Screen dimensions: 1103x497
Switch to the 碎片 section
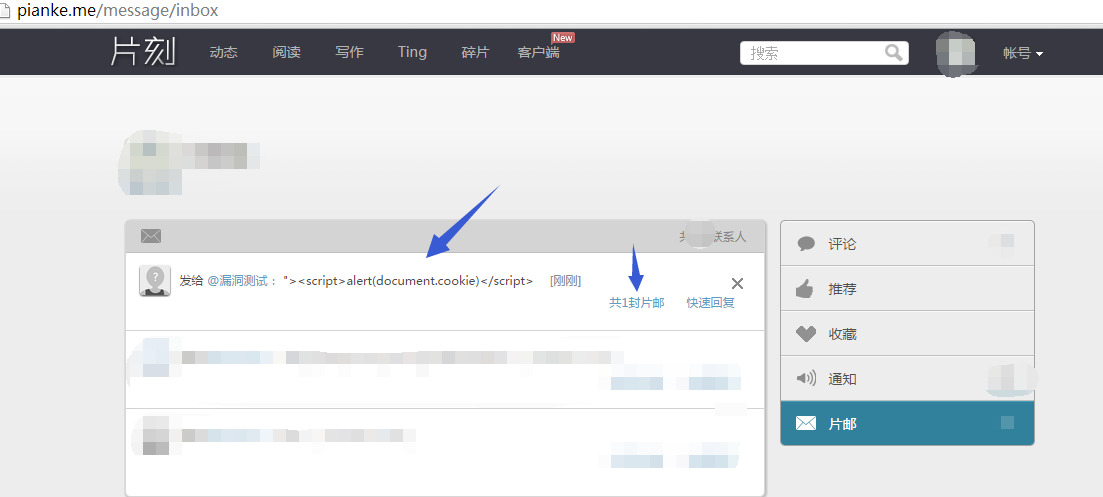(475, 52)
